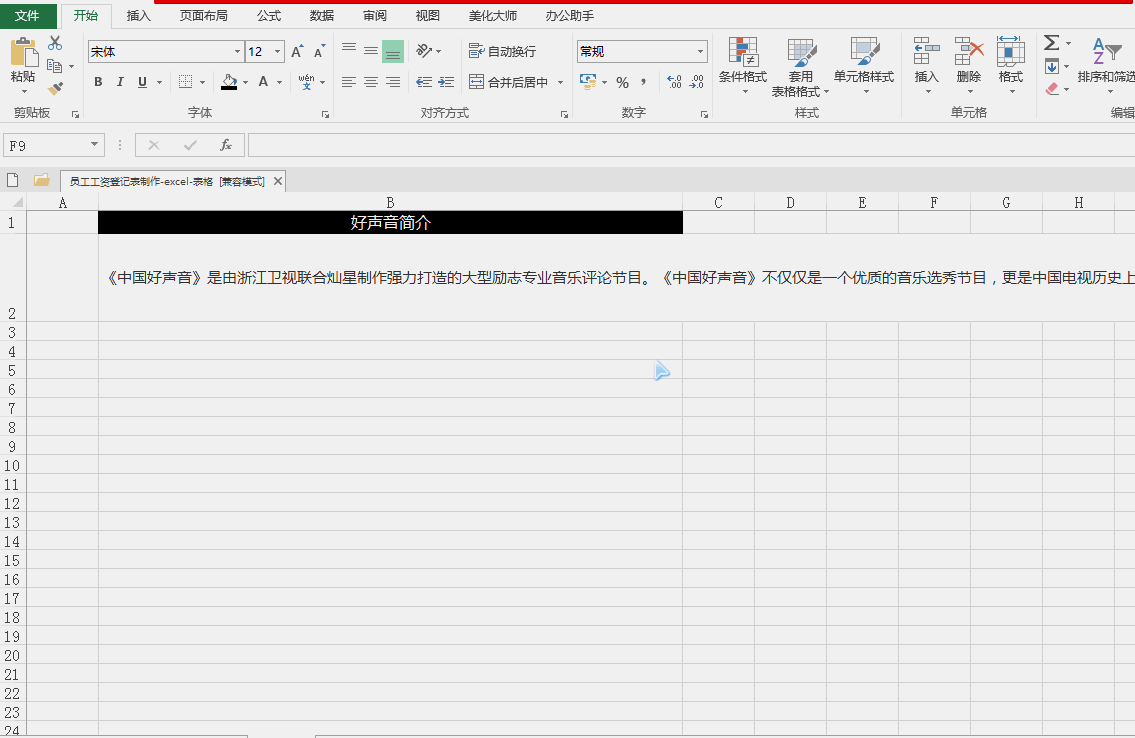Toggle bottom vertical alignment (highlighted)
The height and width of the screenshot is (738, 1135).
(x=393, y=51)
